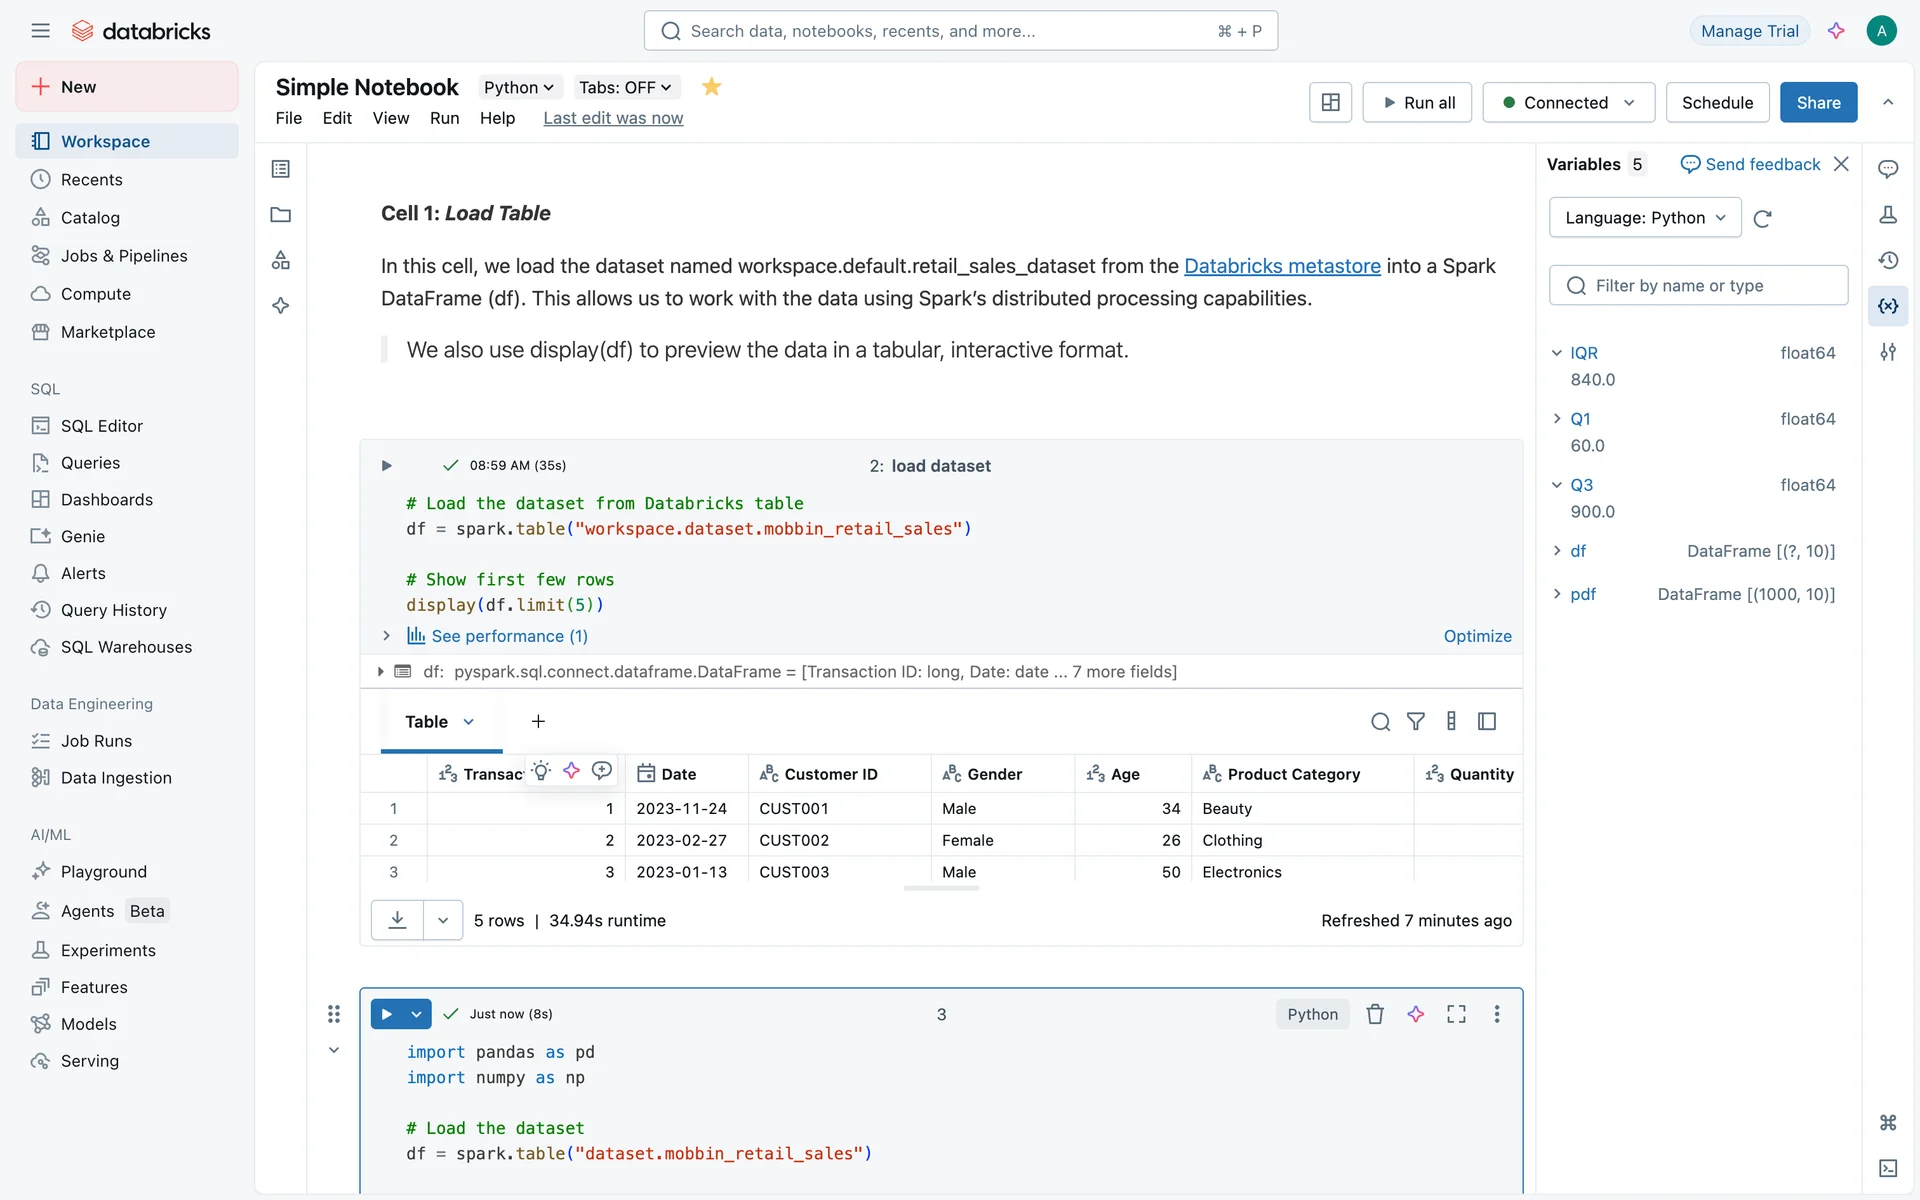Click the download results icon button
The image size is (1920, 1200).
(397, 920)
